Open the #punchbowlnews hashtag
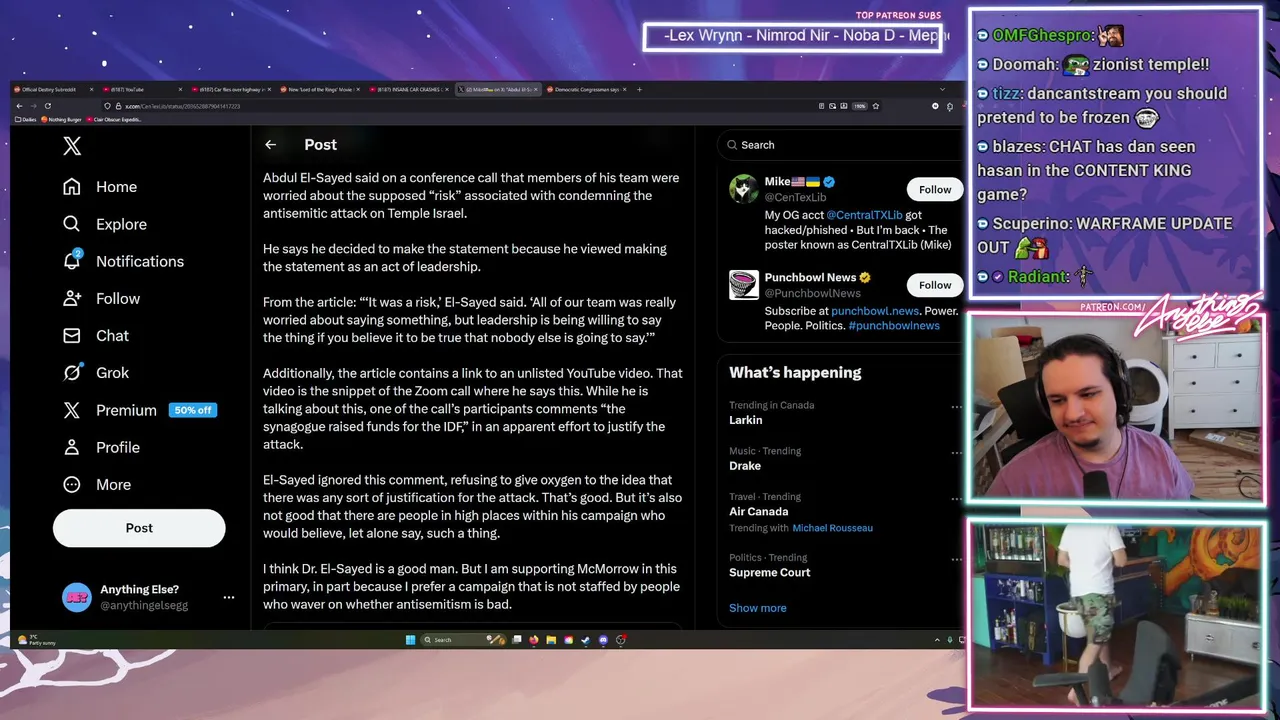The image size is (1280, 720). (894, 326)
